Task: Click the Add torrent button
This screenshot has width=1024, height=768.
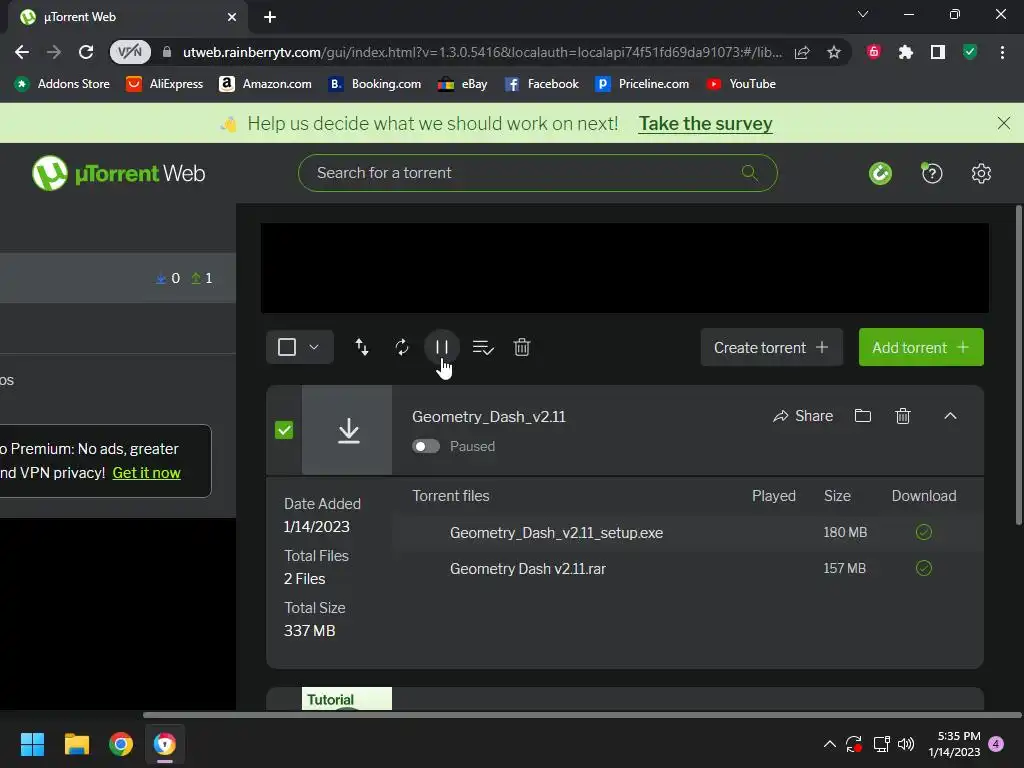Action: 921,347
